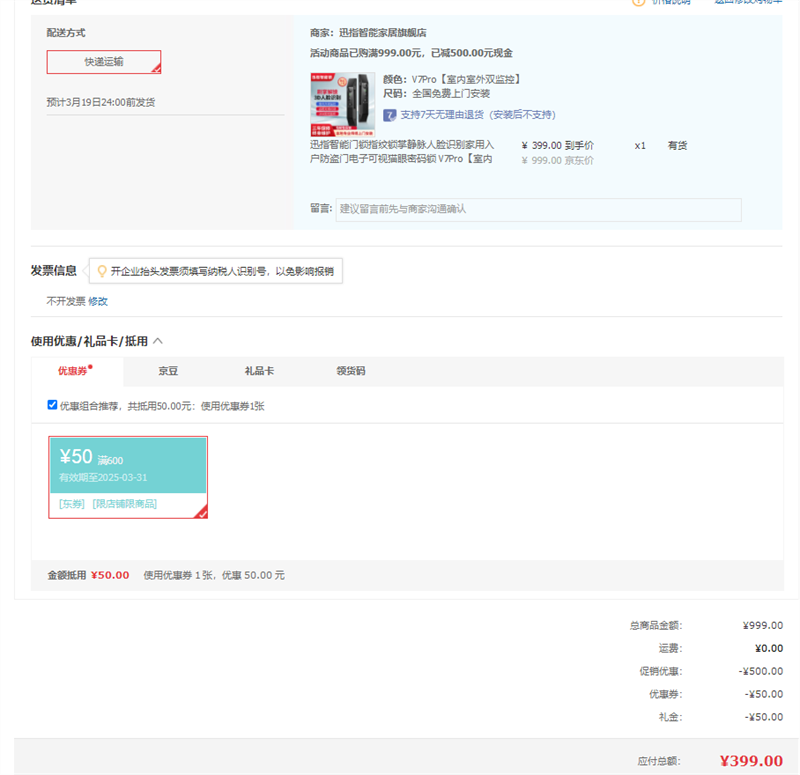Click 修改 to edit invoice information
The width and height of the screenshot is (800, 775).
point(98,301)
